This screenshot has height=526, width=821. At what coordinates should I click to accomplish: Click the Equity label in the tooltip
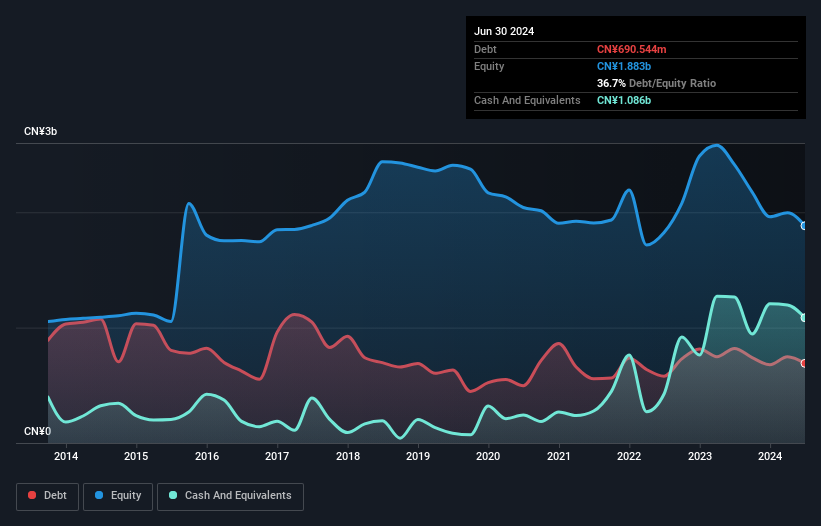(x=489, y=66)
